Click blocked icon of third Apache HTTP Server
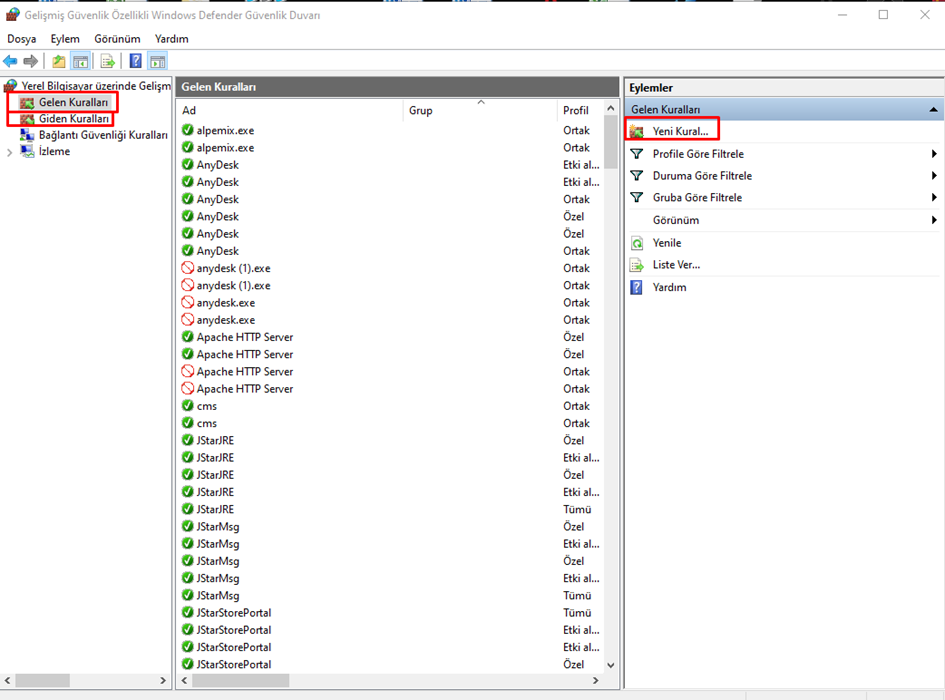Screen dimensions: 945x700 tap(187, 371)
